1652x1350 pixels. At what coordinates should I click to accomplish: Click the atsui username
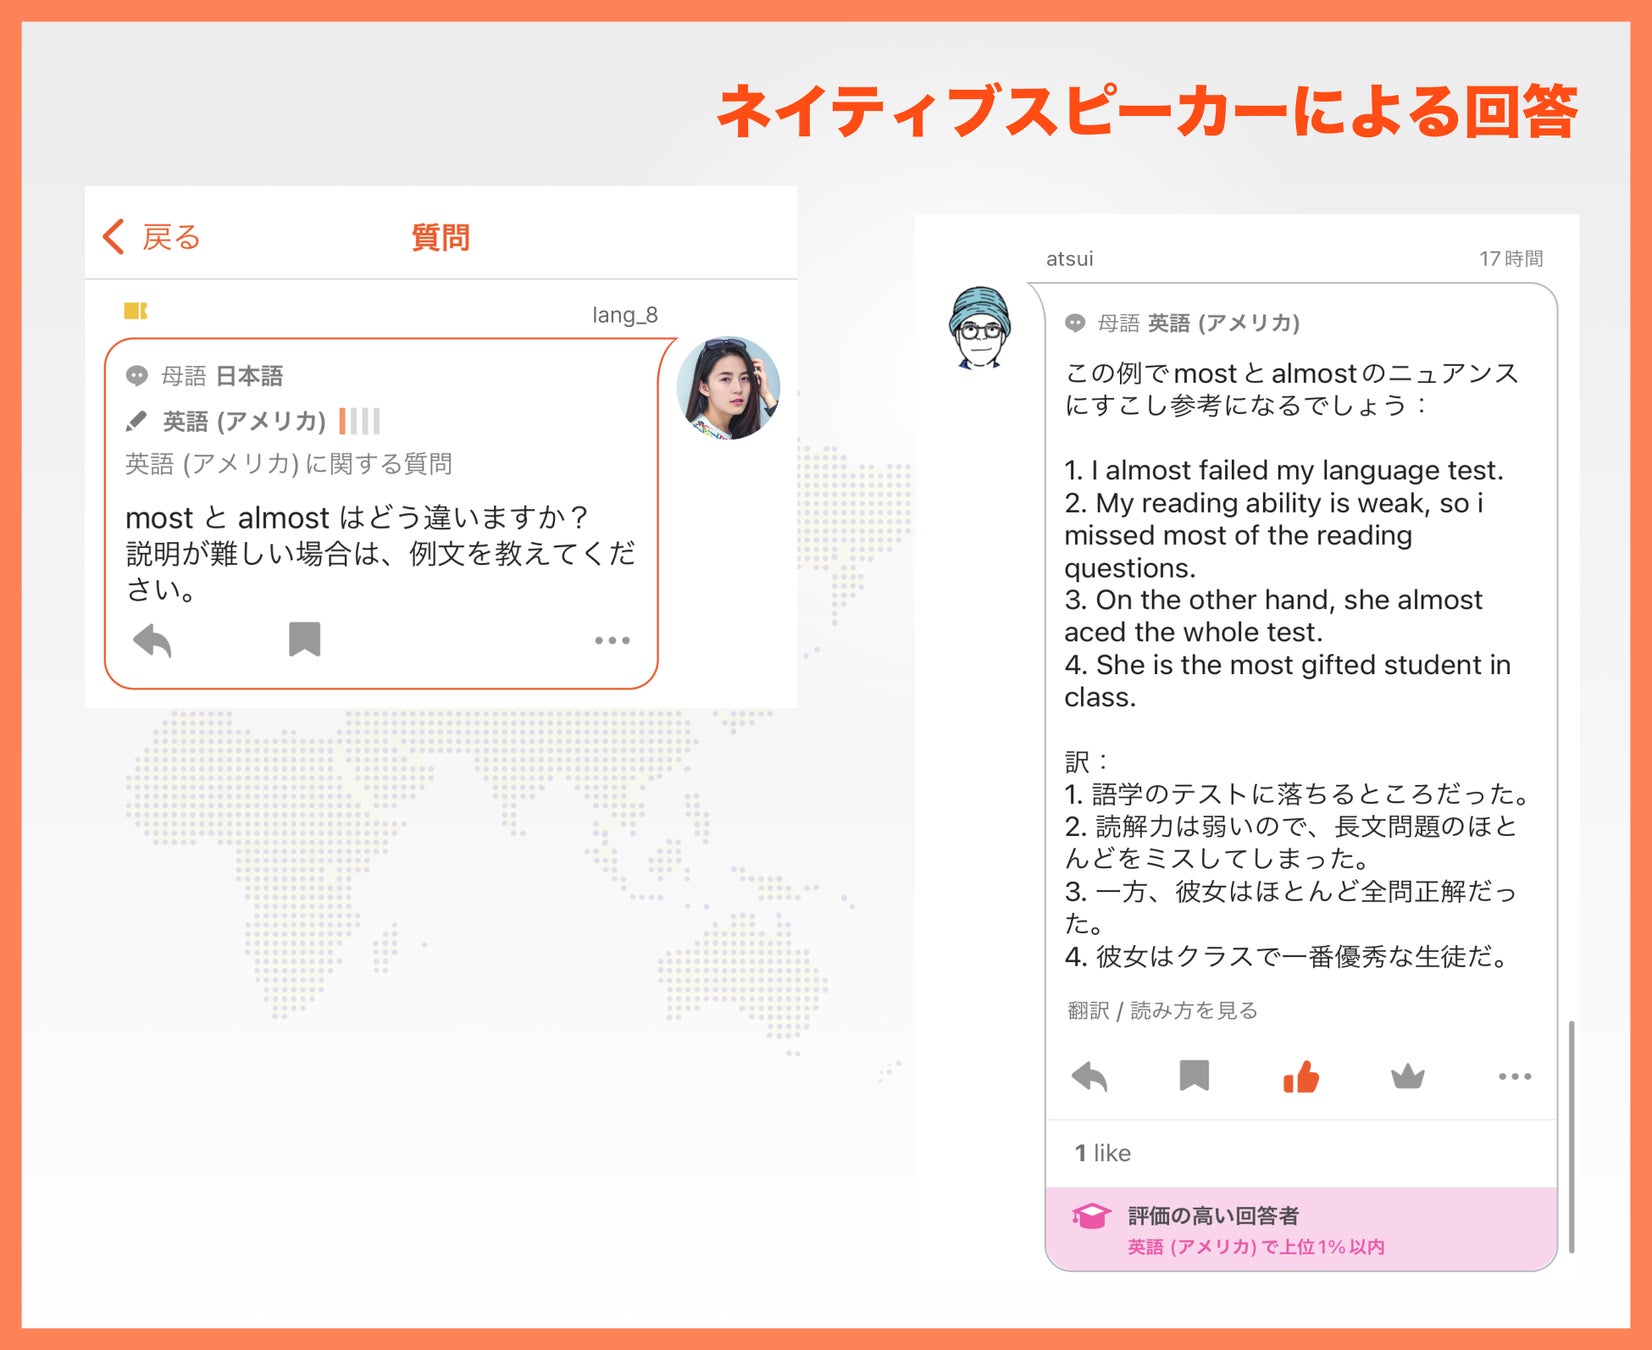(x=1069, y=259)
